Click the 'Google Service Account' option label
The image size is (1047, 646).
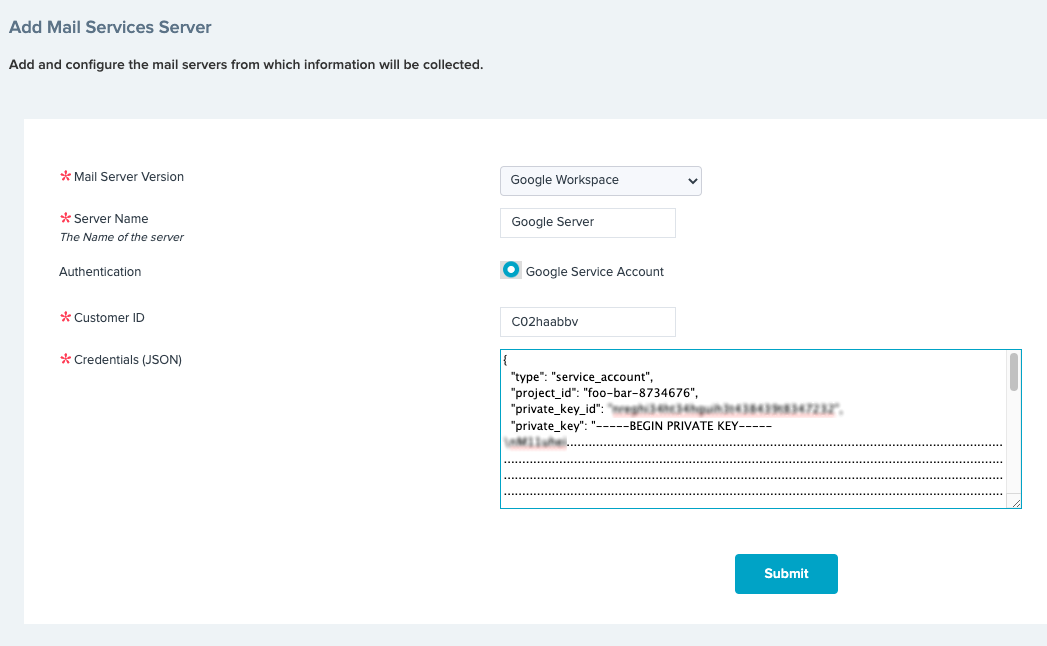[594, 272]
